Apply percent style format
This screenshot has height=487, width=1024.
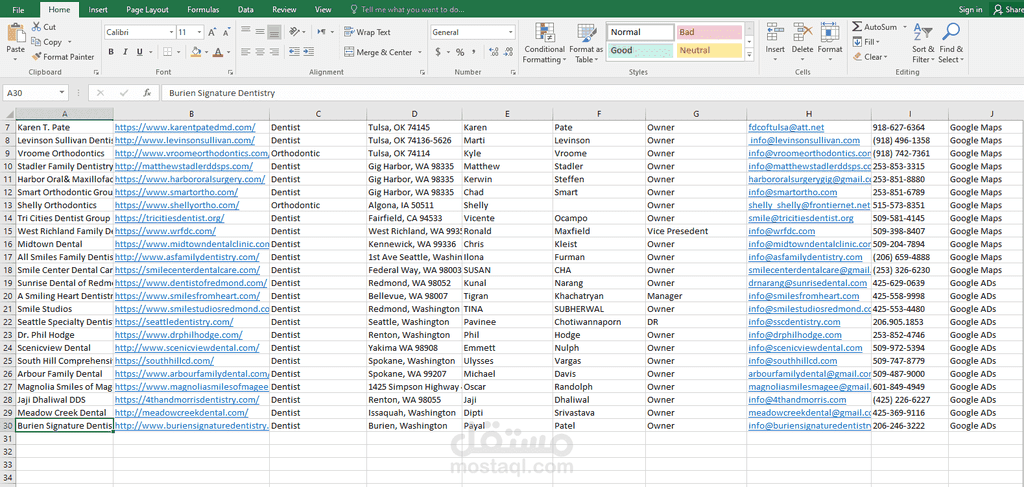(x=460, y=52)
